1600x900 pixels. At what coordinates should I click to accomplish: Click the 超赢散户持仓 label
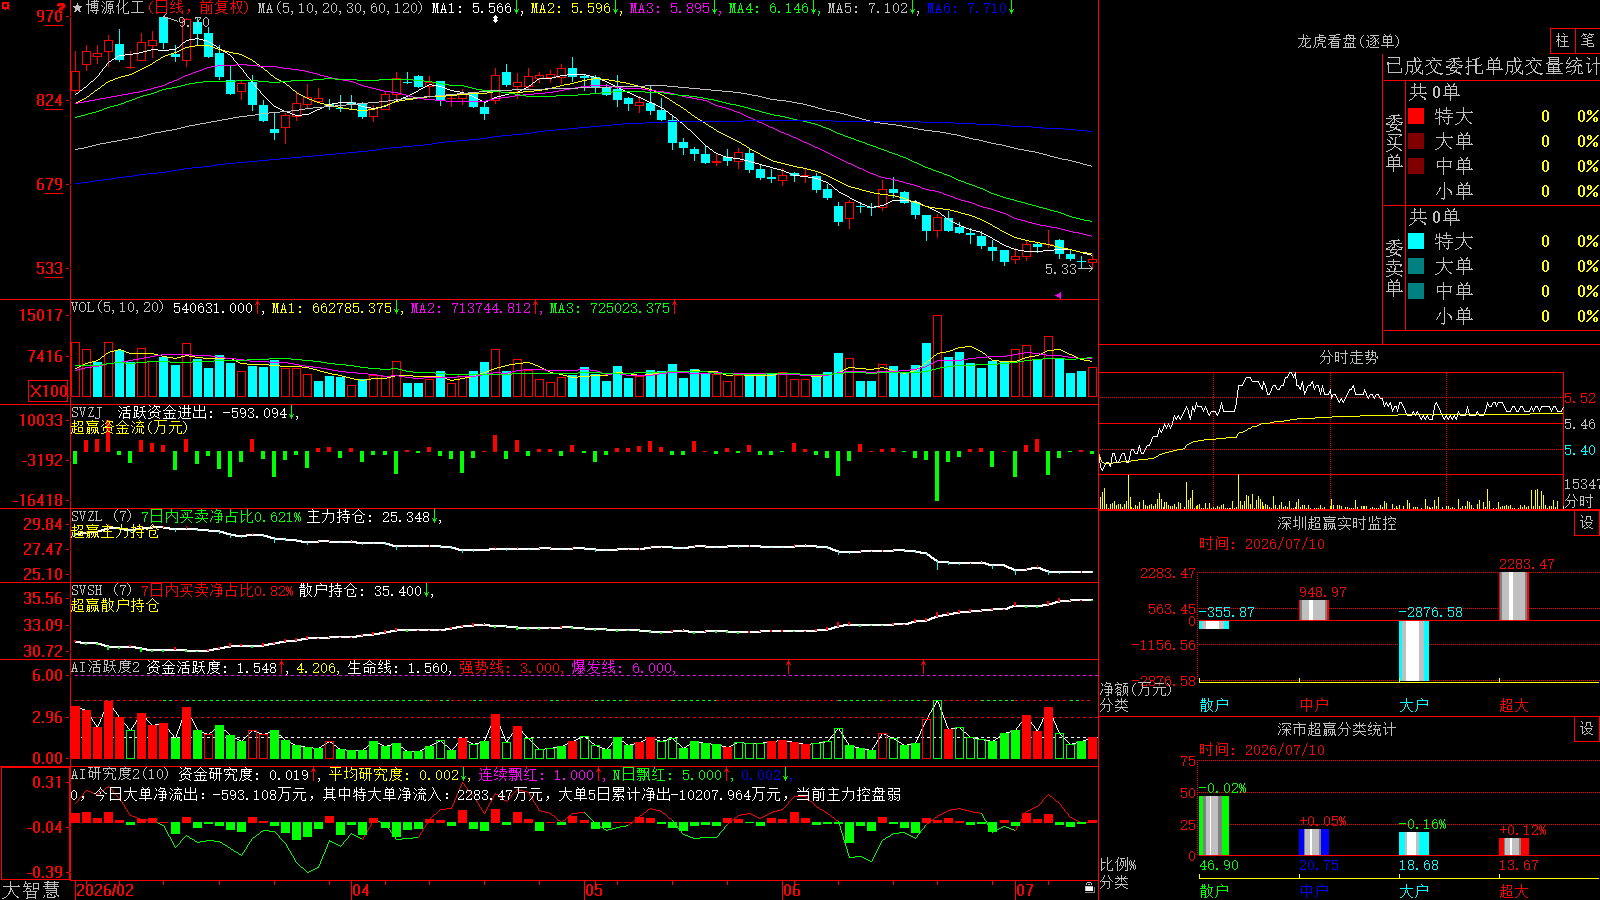click(x=115, y=606)
